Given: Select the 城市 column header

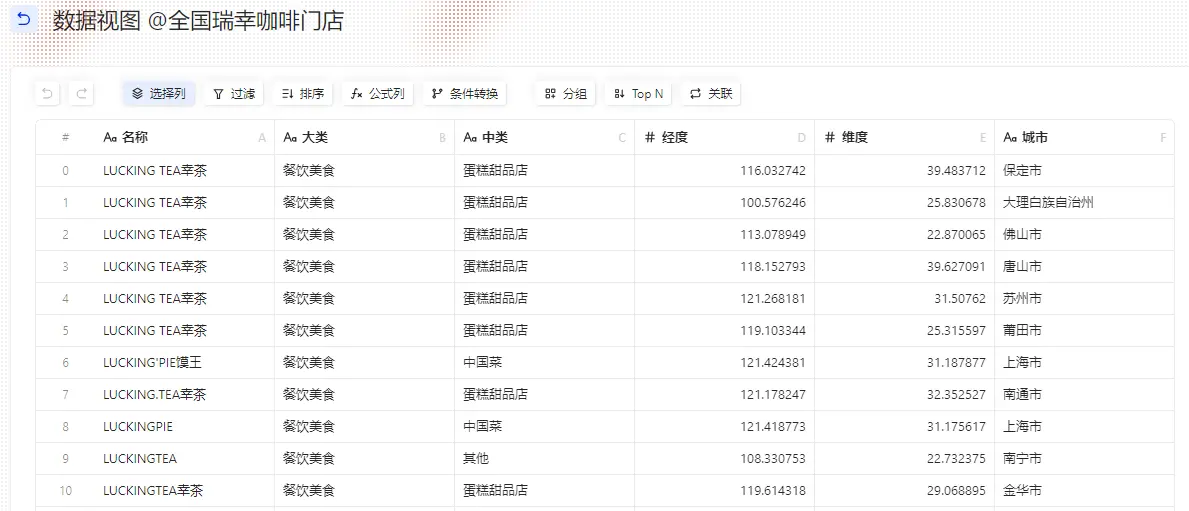Looking at the screenshot, I should (1084, 137).
